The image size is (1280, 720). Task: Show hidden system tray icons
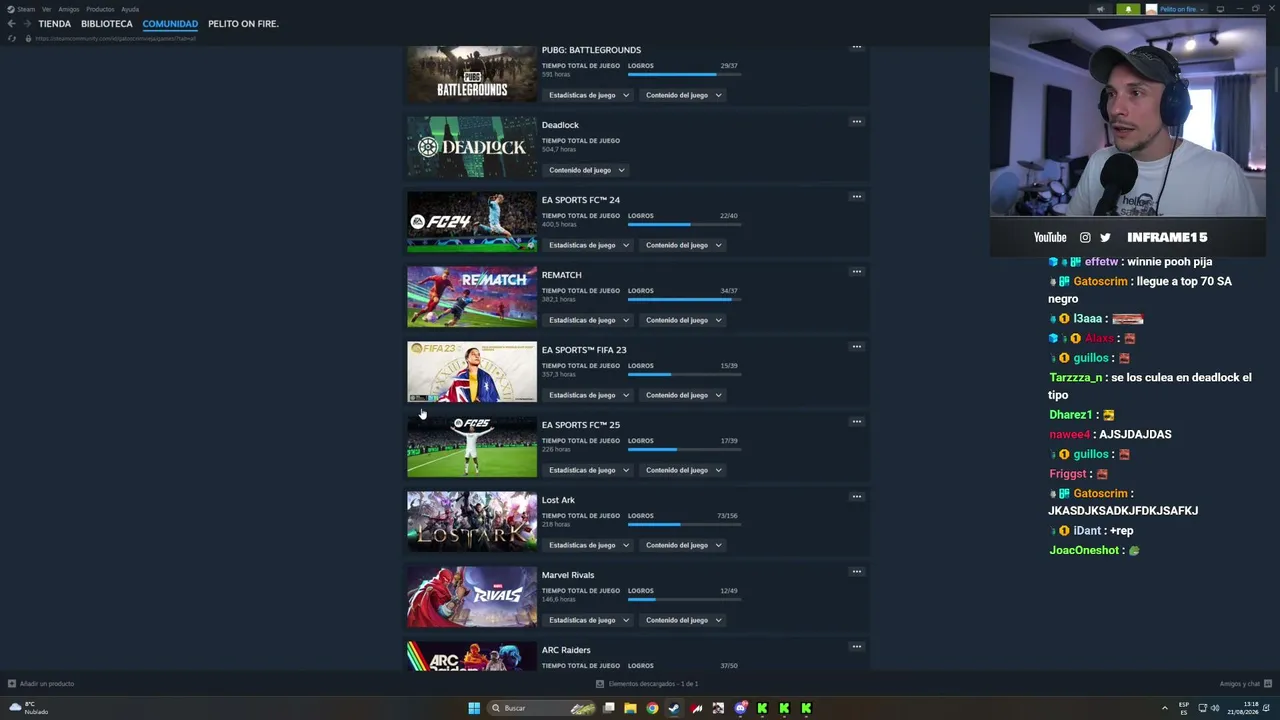point(1164,708)
